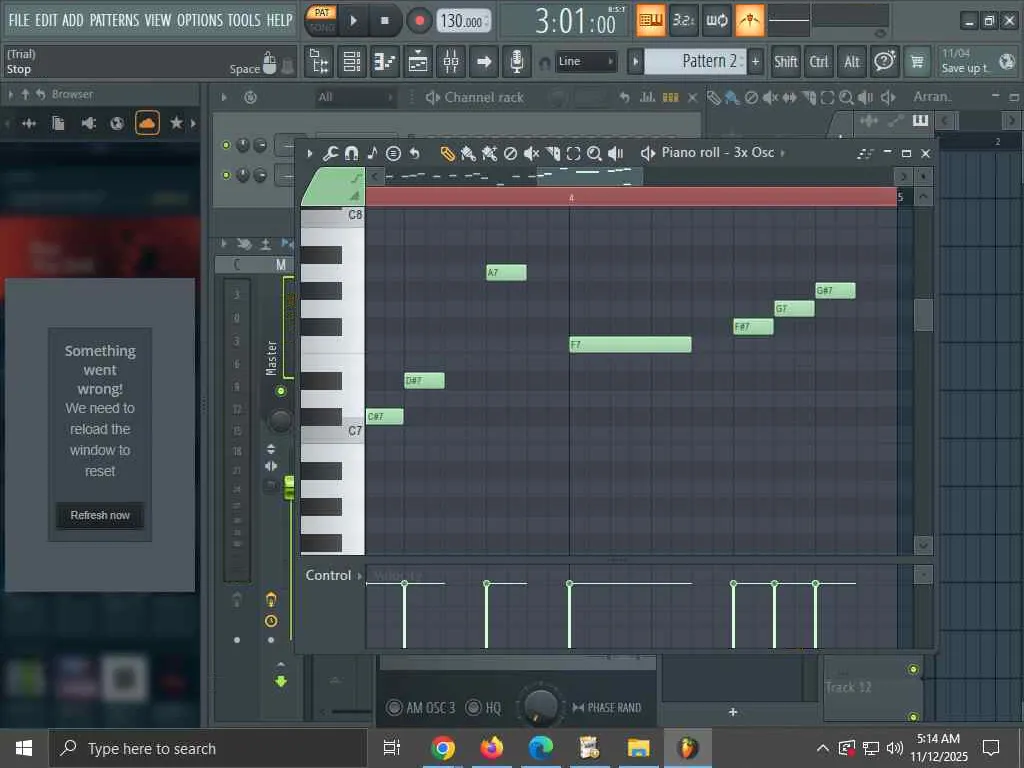The image size is (1024, 768).
Task: Click the 130.000 tempo field
Action: [462, 21]
